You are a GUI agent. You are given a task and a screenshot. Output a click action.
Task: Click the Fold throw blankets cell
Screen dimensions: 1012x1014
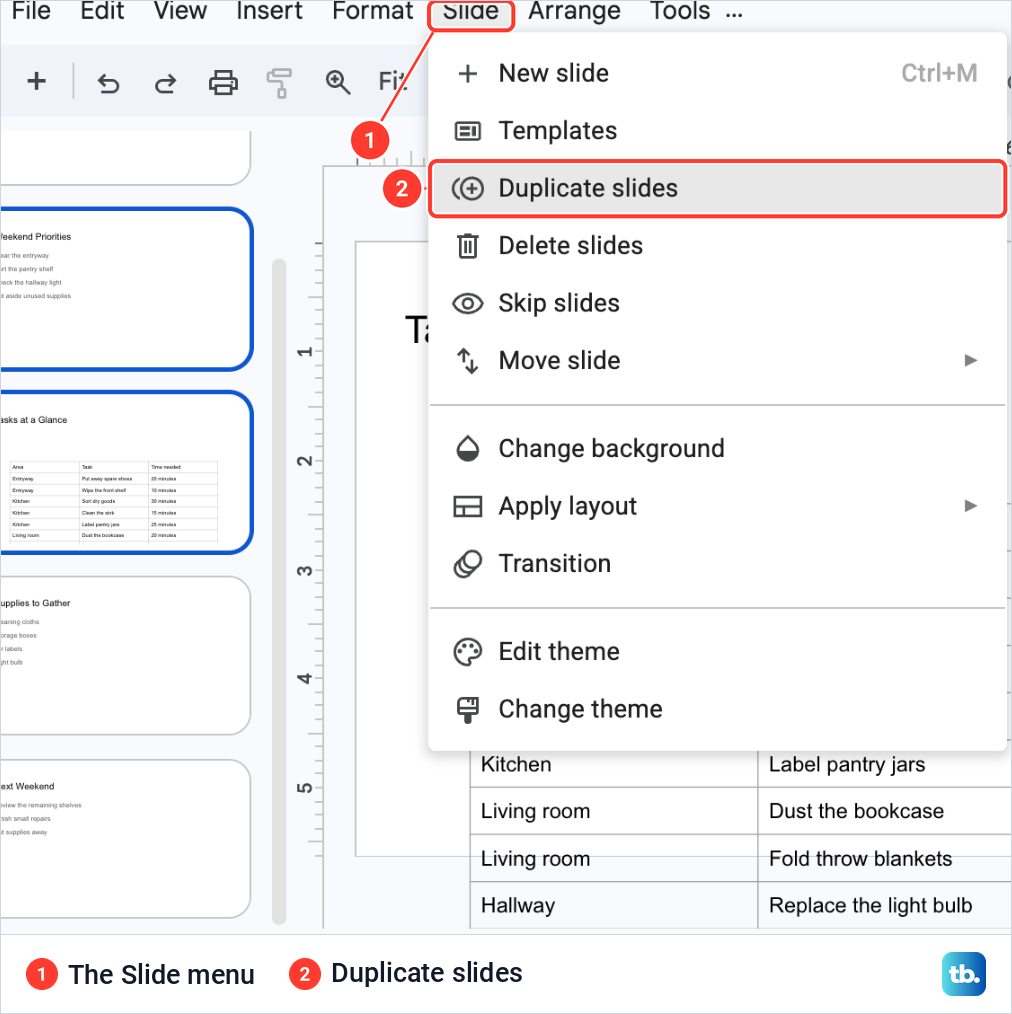tap(884, 858)
